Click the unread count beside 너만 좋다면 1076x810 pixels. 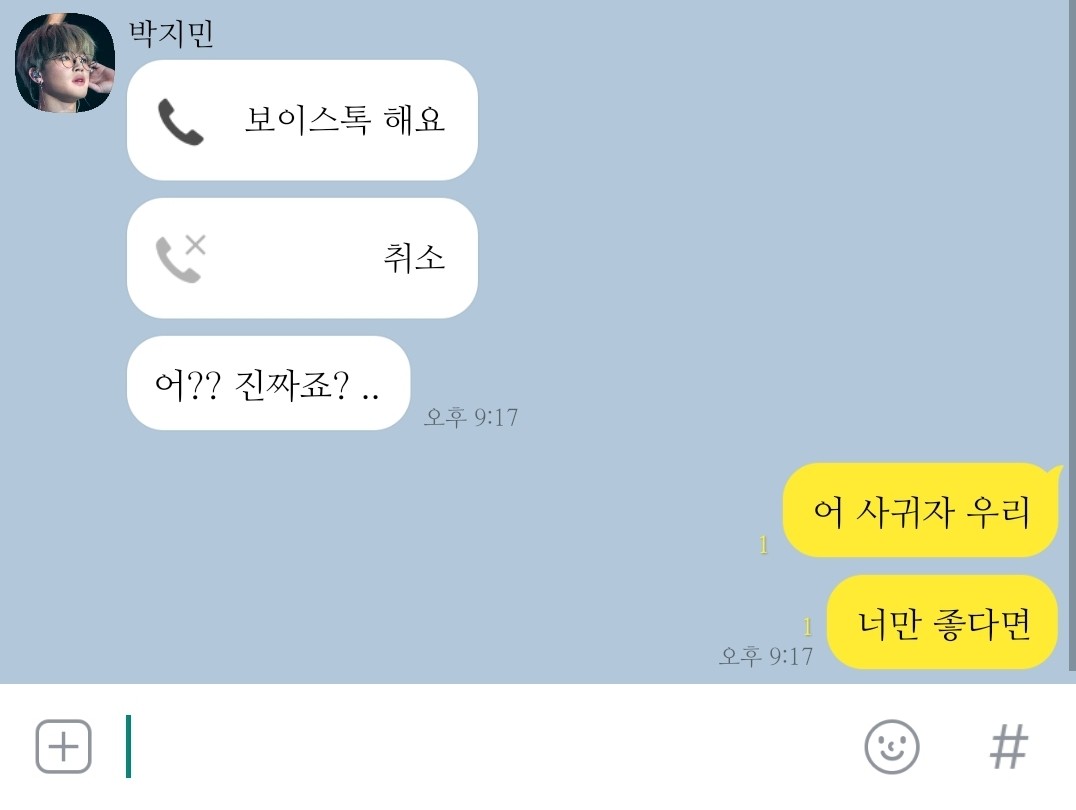tap(808, 626)
